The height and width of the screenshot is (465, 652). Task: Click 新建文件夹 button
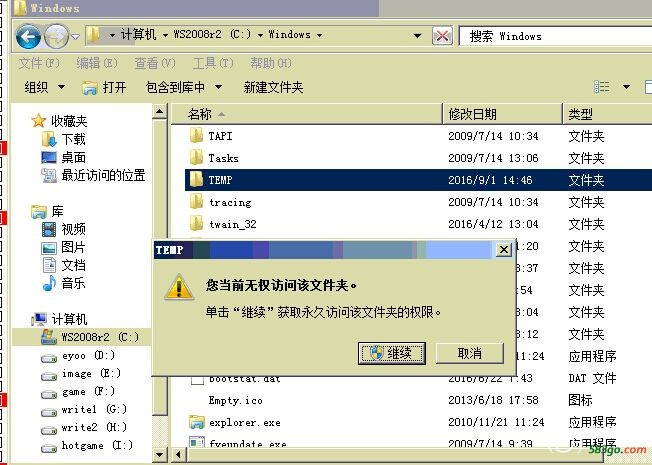[x=273, y=87]
